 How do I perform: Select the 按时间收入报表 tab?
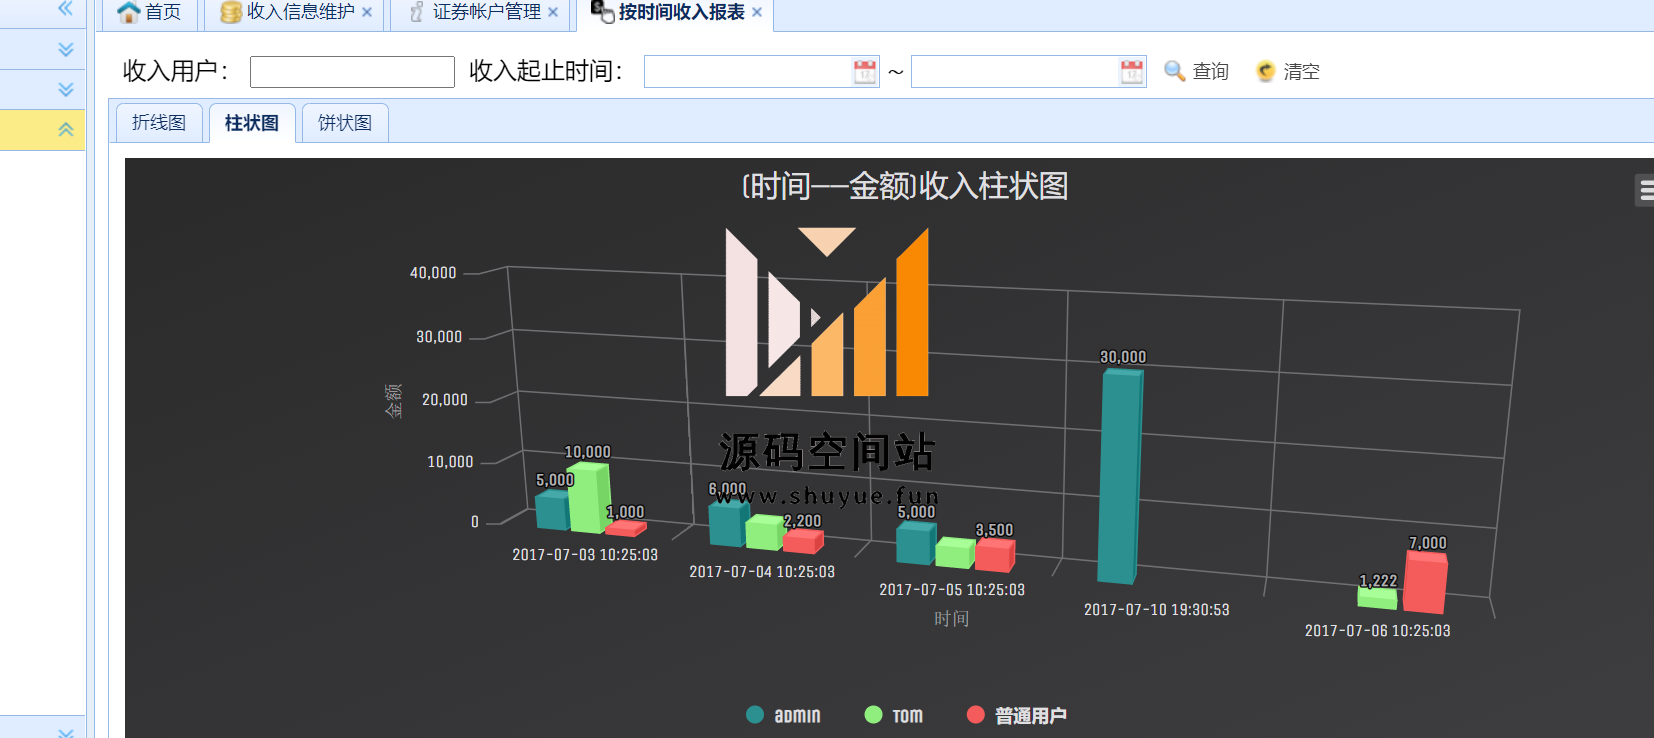pos(681,12)
